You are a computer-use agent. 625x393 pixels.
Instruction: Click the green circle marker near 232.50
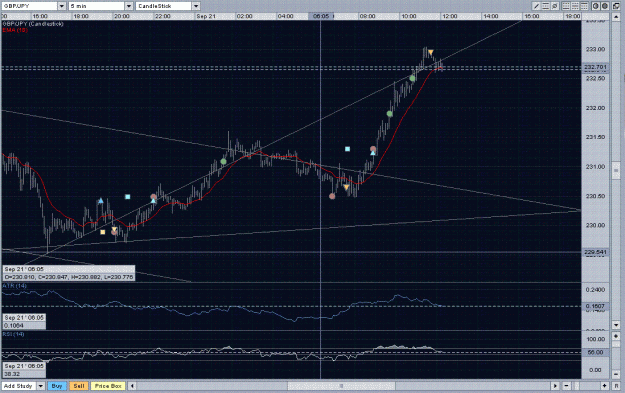coord(412,79)
